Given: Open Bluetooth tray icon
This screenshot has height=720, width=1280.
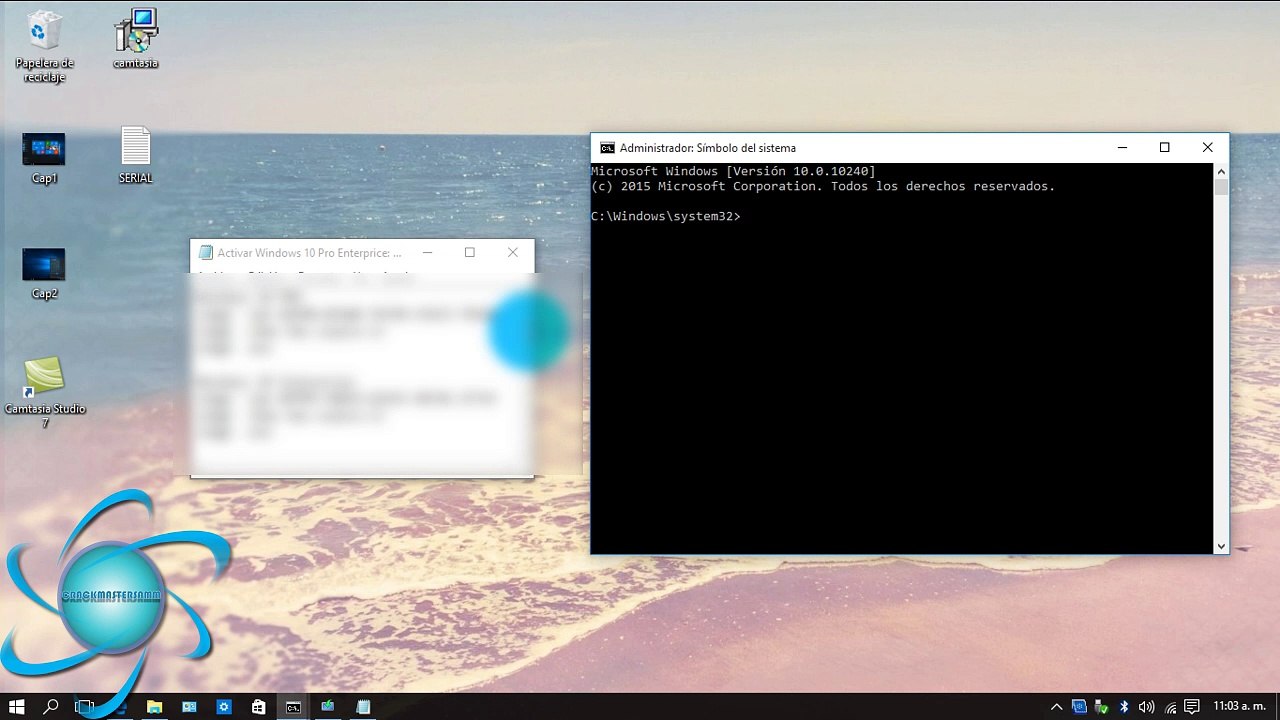Looking at the screenshot, I should tap(1124, 707).
